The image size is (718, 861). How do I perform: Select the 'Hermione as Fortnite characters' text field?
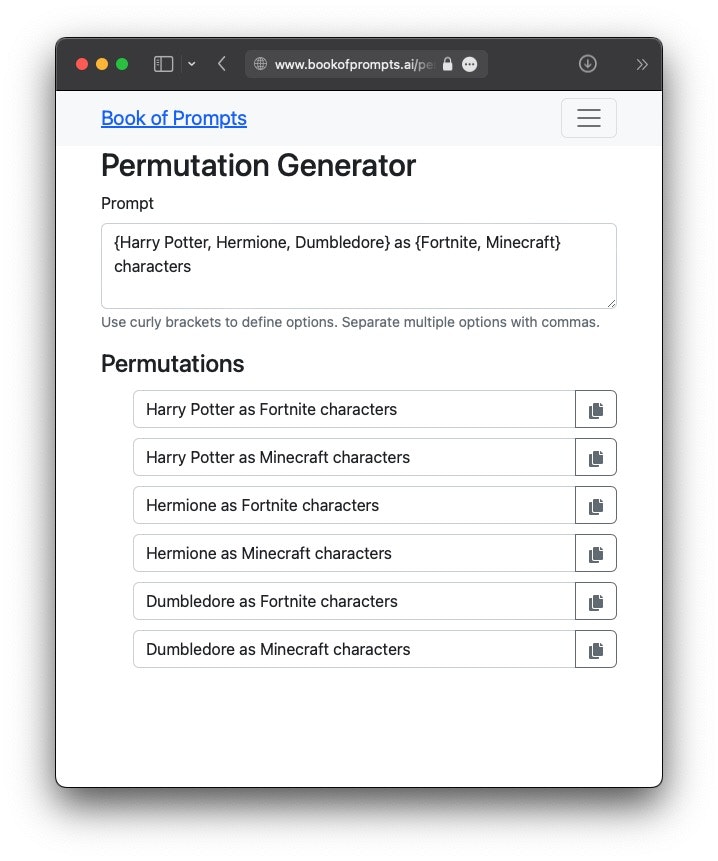click(355, 505)
